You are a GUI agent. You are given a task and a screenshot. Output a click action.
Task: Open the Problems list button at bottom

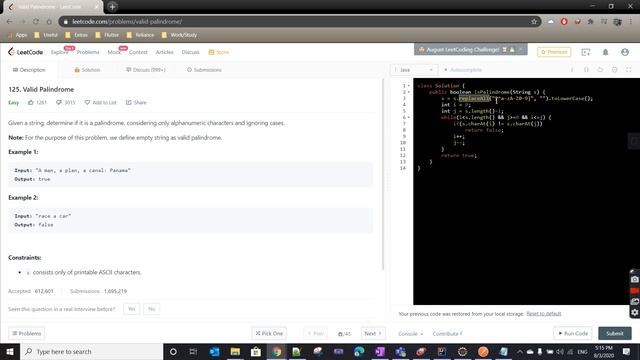(x=27, y=333)
